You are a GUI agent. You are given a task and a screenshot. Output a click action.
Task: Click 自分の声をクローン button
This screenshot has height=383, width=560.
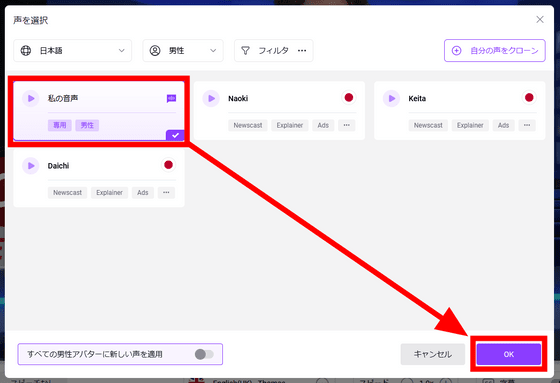coord(495,50)
